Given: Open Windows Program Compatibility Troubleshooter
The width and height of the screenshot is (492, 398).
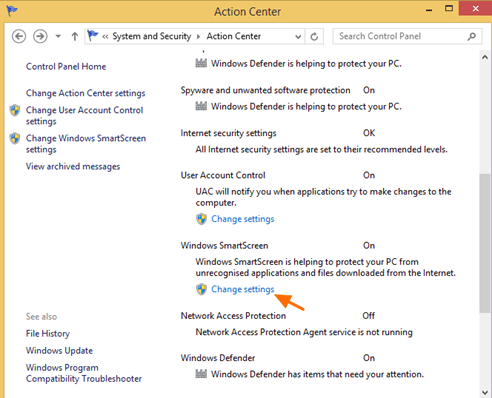Looking at the screenshot, I should (84, 373).
